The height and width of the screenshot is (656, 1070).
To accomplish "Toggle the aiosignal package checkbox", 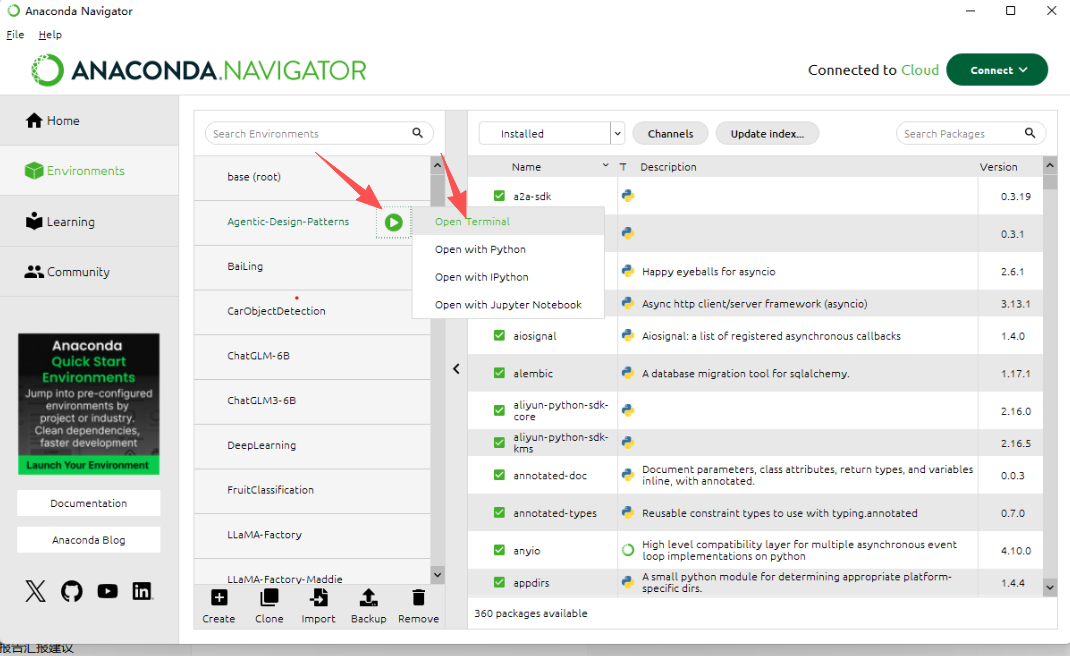I will pos(500,336).
